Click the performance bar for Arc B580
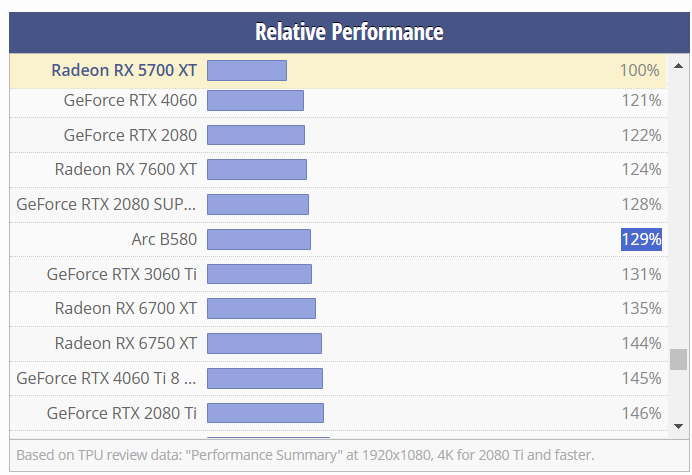Screen dimensions: 692x475 pyautogui.click(x=258, y=239)
